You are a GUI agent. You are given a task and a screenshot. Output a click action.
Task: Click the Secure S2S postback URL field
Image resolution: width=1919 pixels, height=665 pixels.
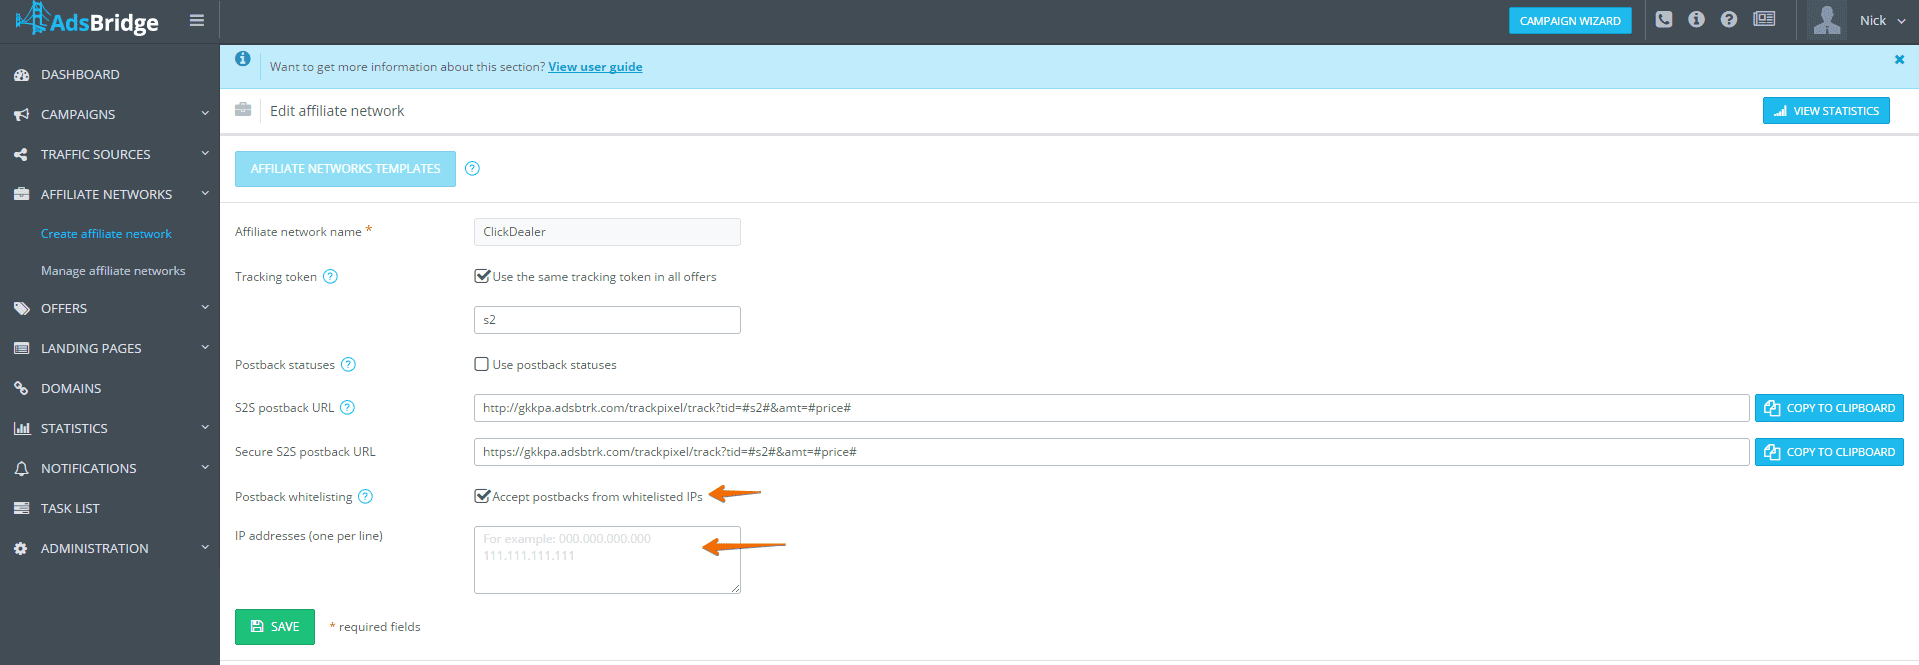[x=1111, y=452]
